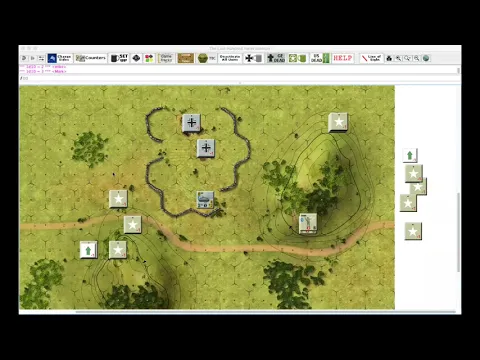Select the topmost star counter in the side panel
The width and height of the screenshot is (480, 360).
point(414,173)
